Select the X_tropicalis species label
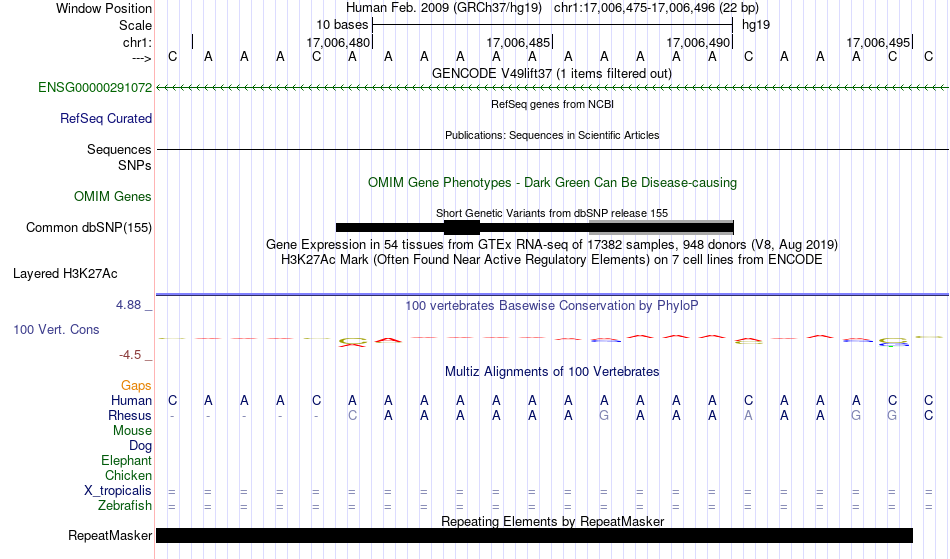The width and height of the screenshot is (950, 559). 118,491
